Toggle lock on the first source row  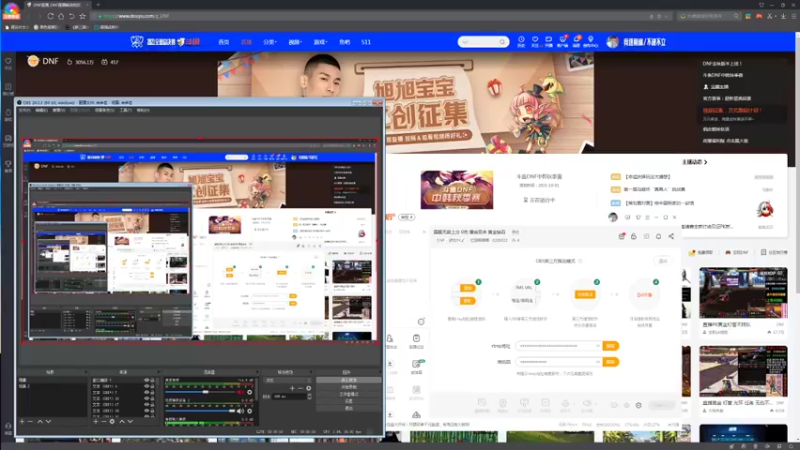[x=152, y=380]
